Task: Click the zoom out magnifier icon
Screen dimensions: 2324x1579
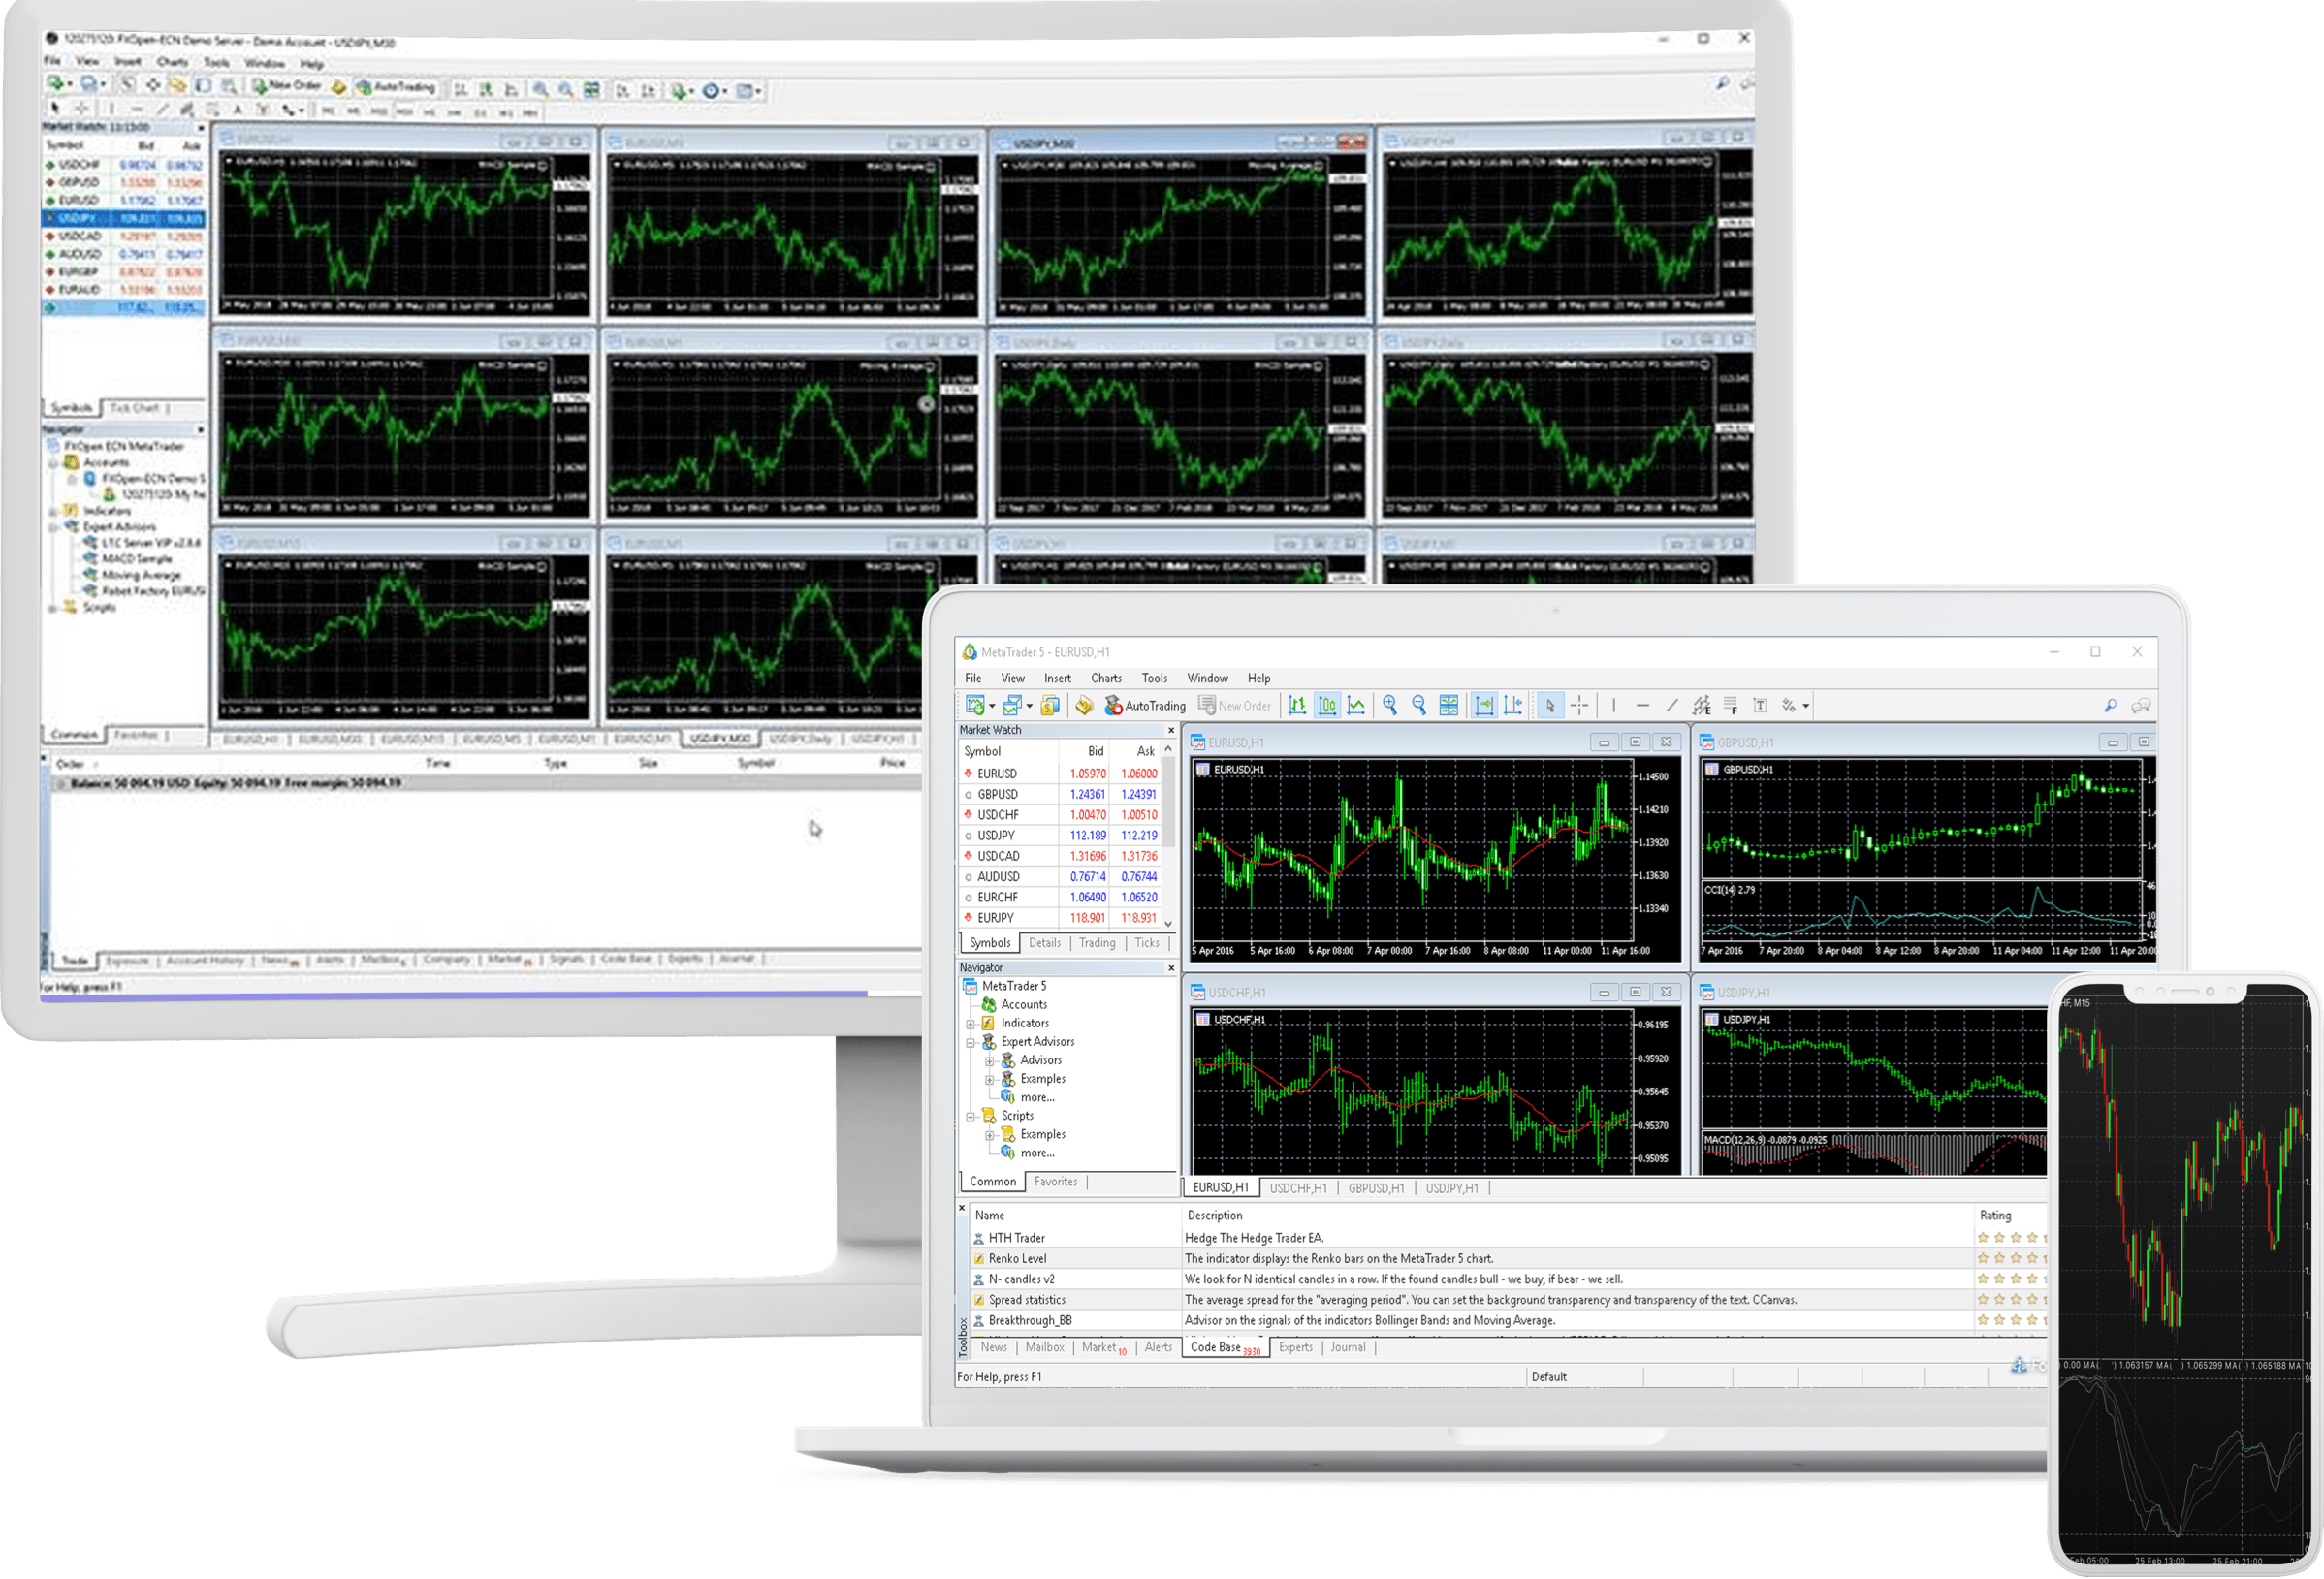Action: pos(1419,706)
